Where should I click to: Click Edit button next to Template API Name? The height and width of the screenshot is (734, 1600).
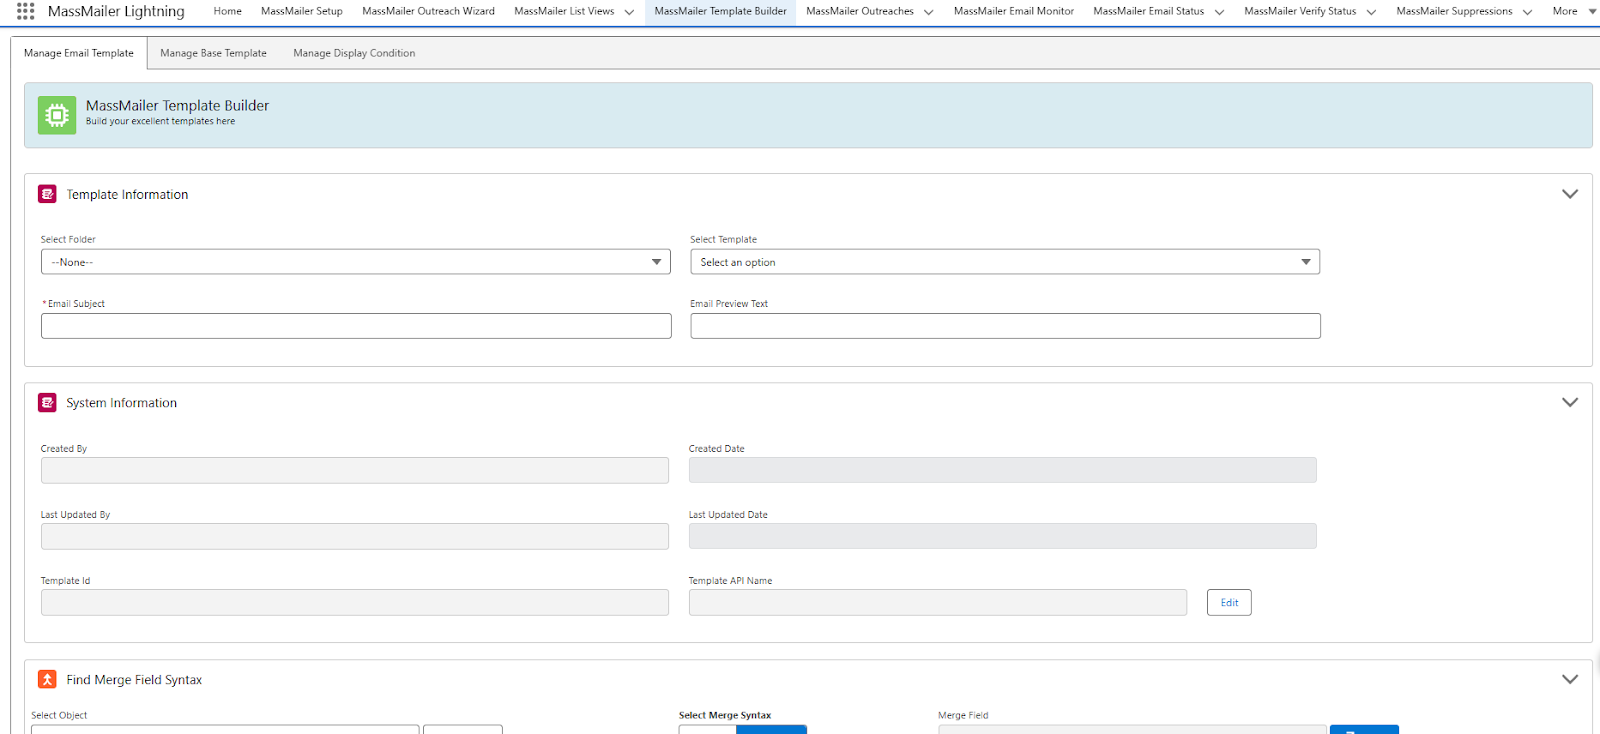[x=1228, y=602]
